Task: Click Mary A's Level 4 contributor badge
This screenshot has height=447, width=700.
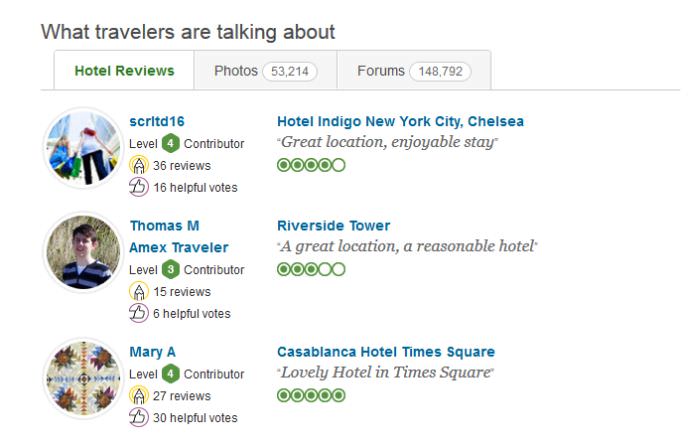Action: click(x=171, y=374)
